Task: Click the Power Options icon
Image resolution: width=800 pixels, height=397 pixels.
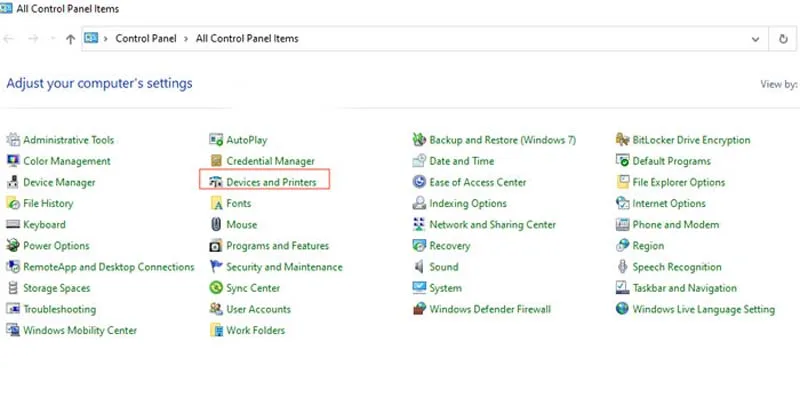Action: (13, 245)
